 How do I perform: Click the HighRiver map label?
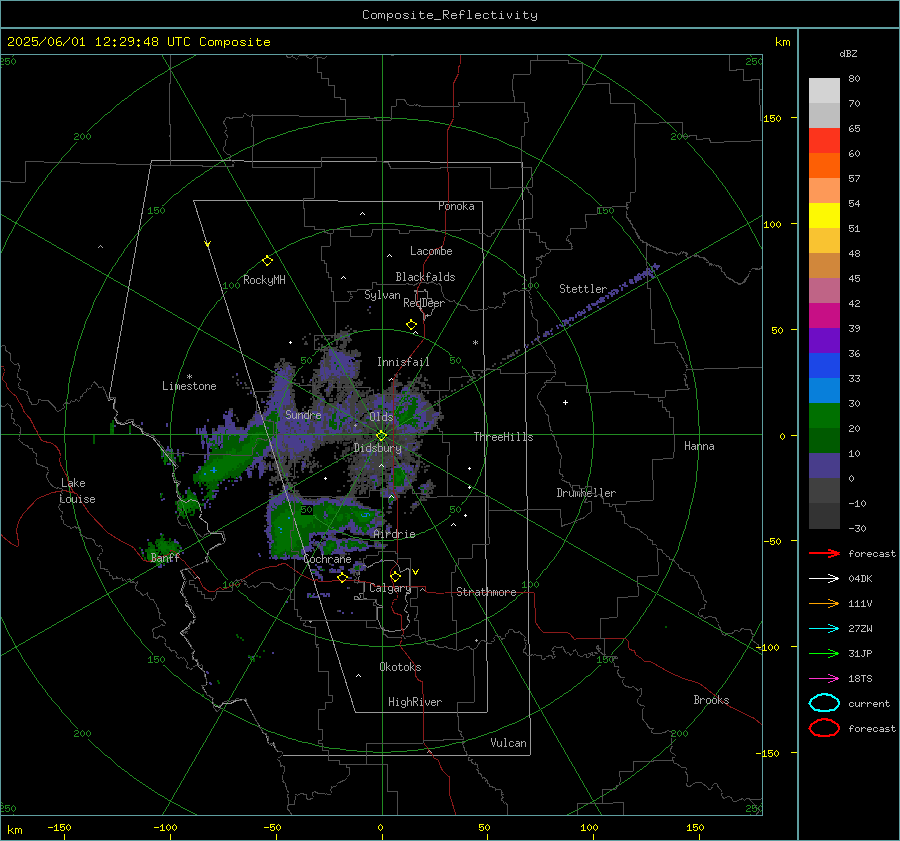[x=414, y=702]
